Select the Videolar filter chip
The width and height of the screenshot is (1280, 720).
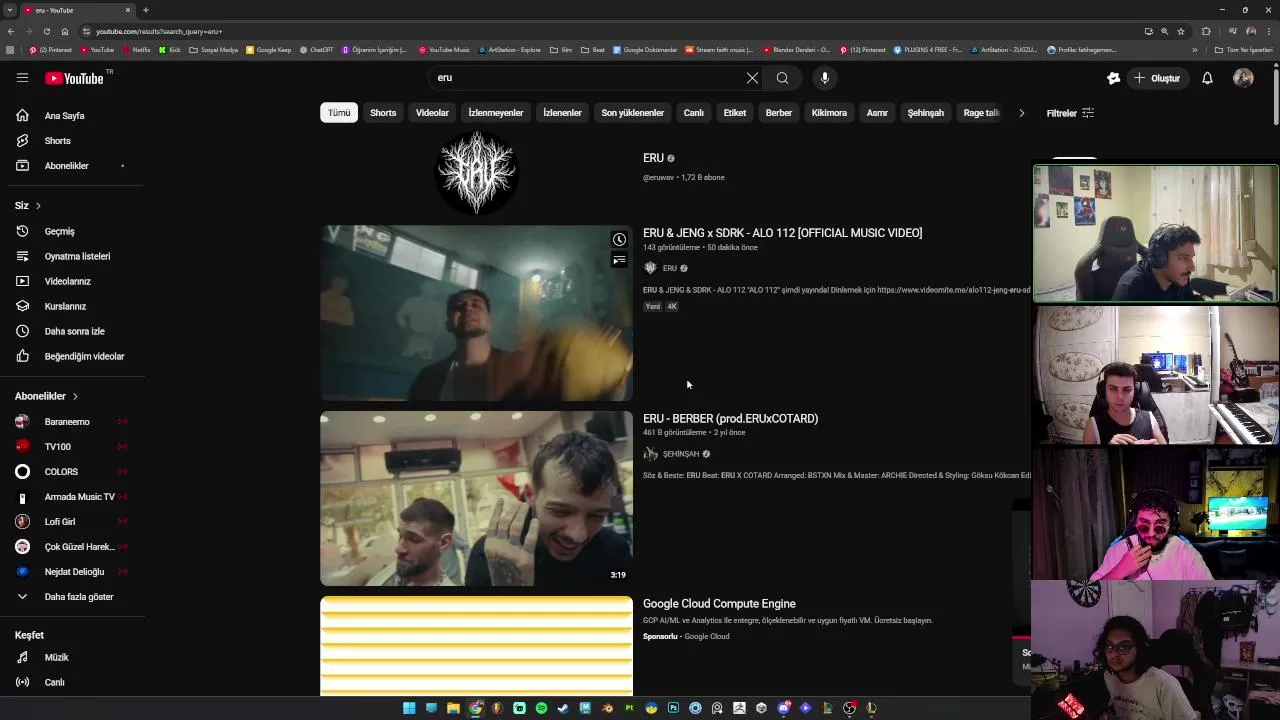coord(432,113)
